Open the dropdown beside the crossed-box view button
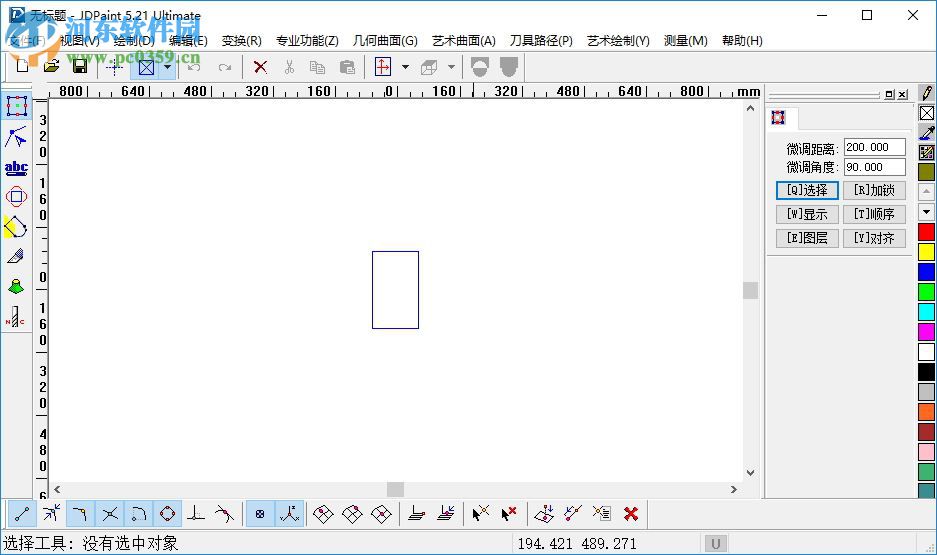Screen dimensions: 937x555 (167, 67)
